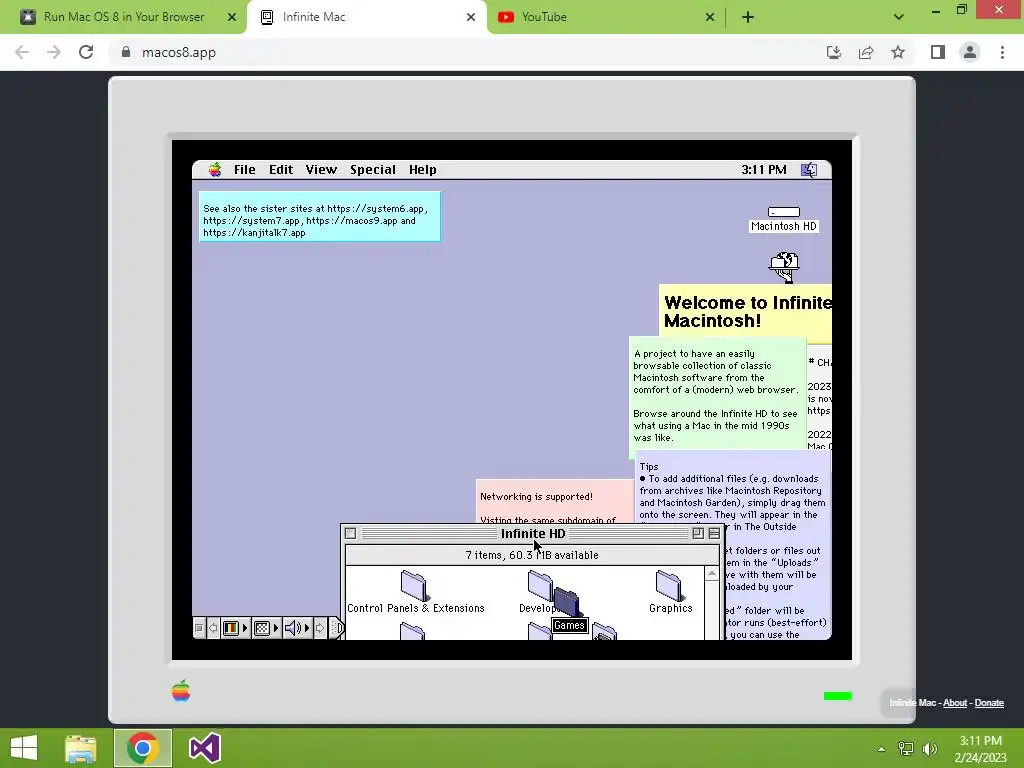Click the control strip left scroll arrow
The image size is (1024, 768).
click(213, 628)
